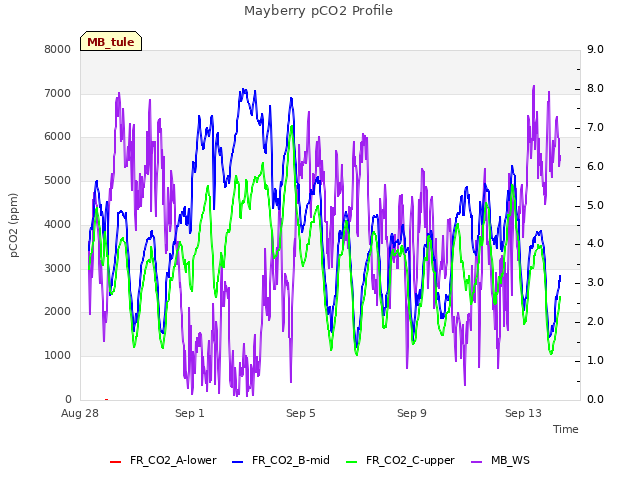Click the 5.0 right axis value
Image resolution: width=640 pixels, height=480 pixels.
[595, 205]
